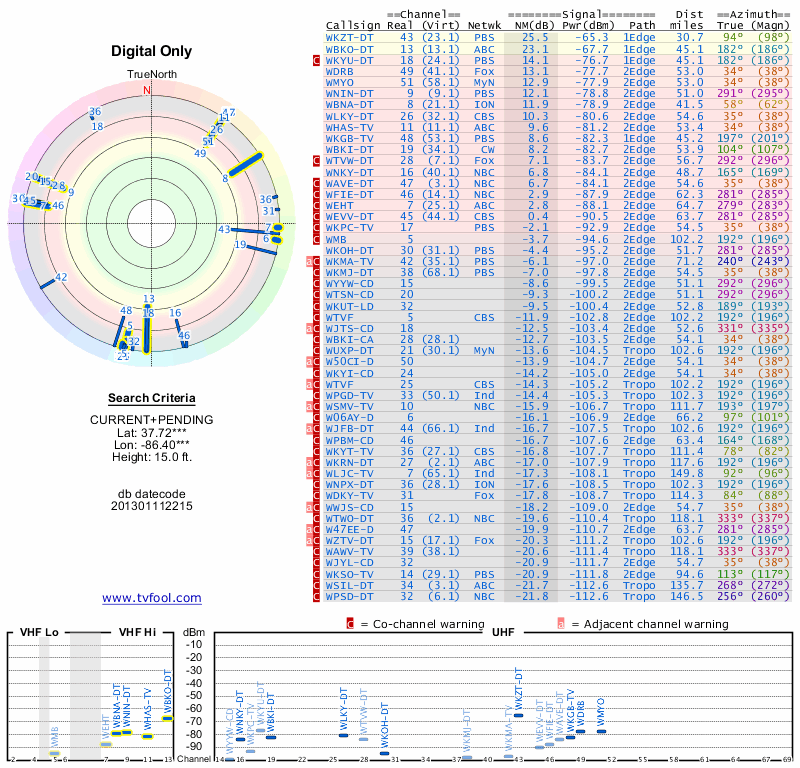Click the Callsign column header
Screen dimensions: 800x768
click(x=353, y=24)
